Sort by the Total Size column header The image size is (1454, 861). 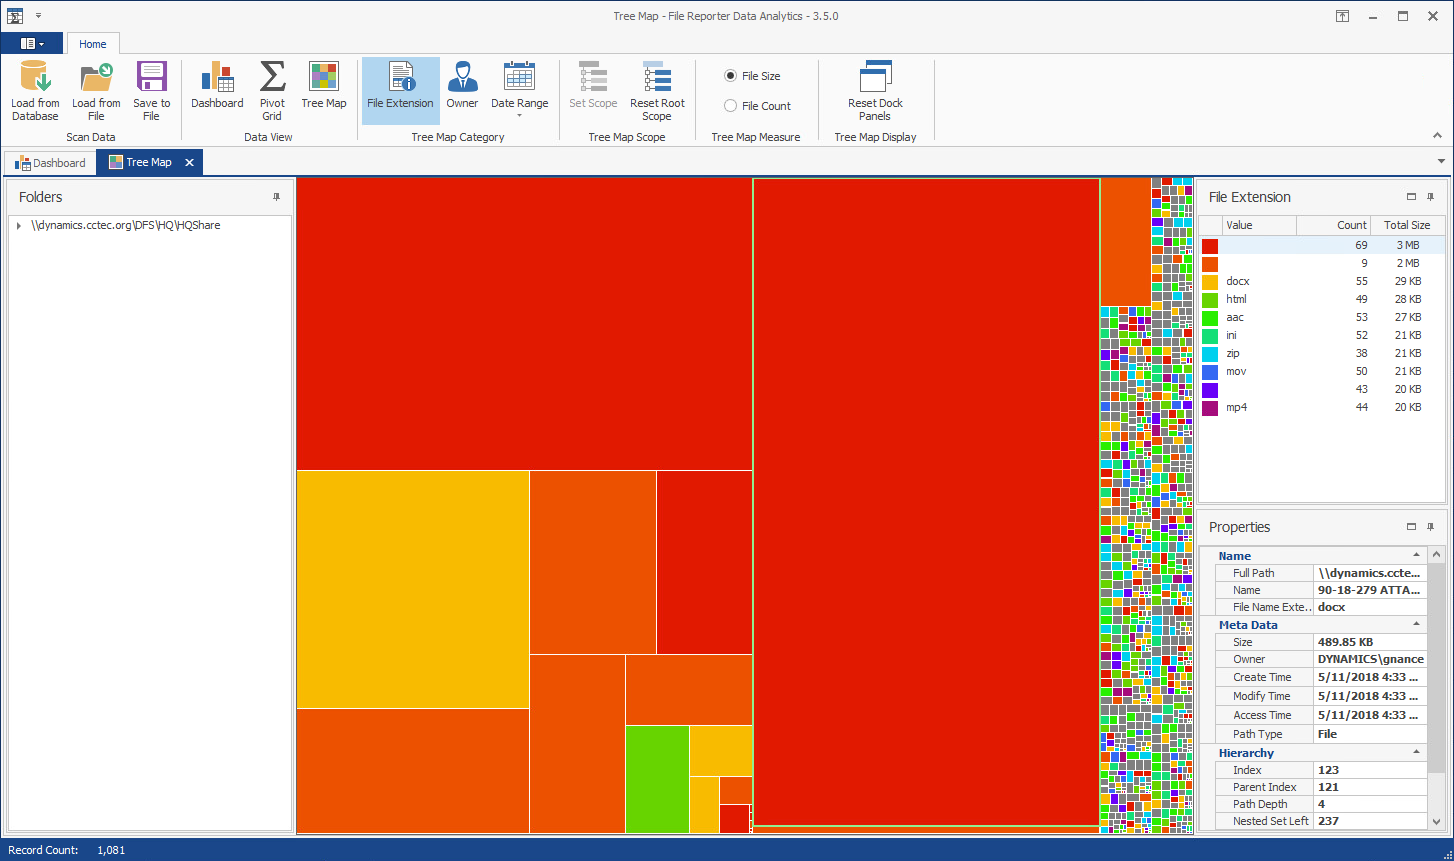[x=1406, y=225]
